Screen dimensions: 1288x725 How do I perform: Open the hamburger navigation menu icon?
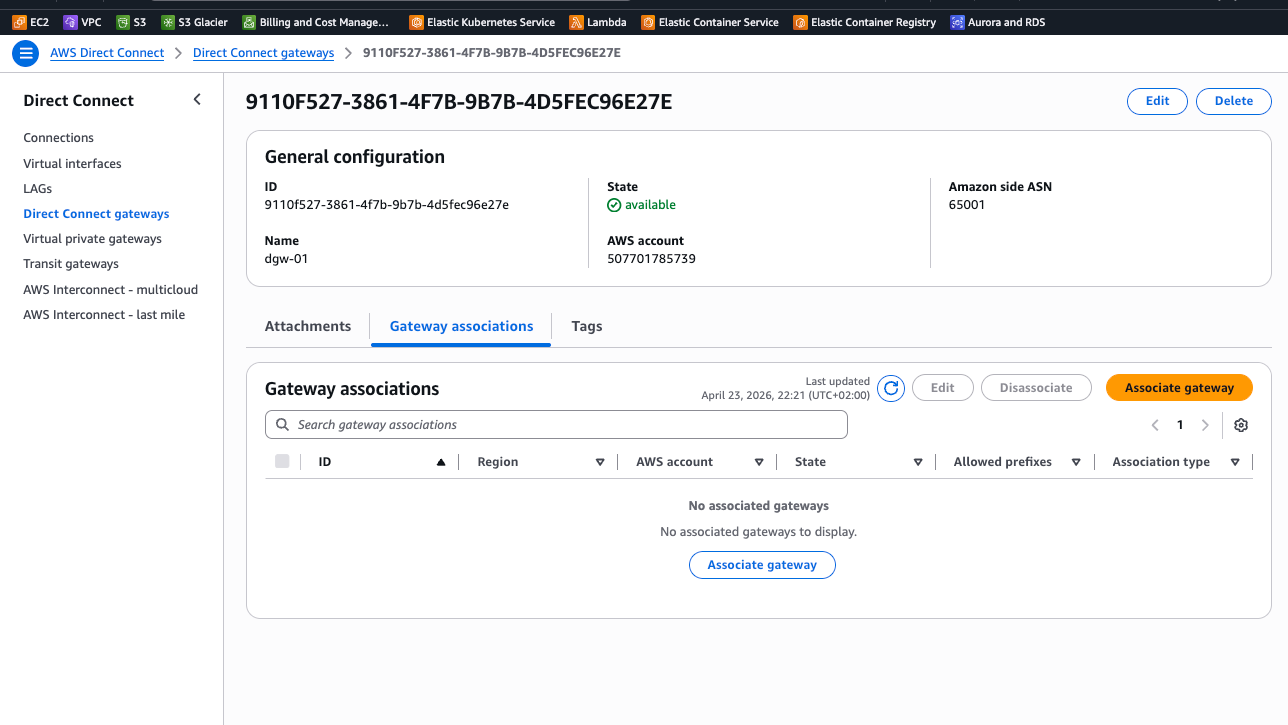[x=25, y=53]
